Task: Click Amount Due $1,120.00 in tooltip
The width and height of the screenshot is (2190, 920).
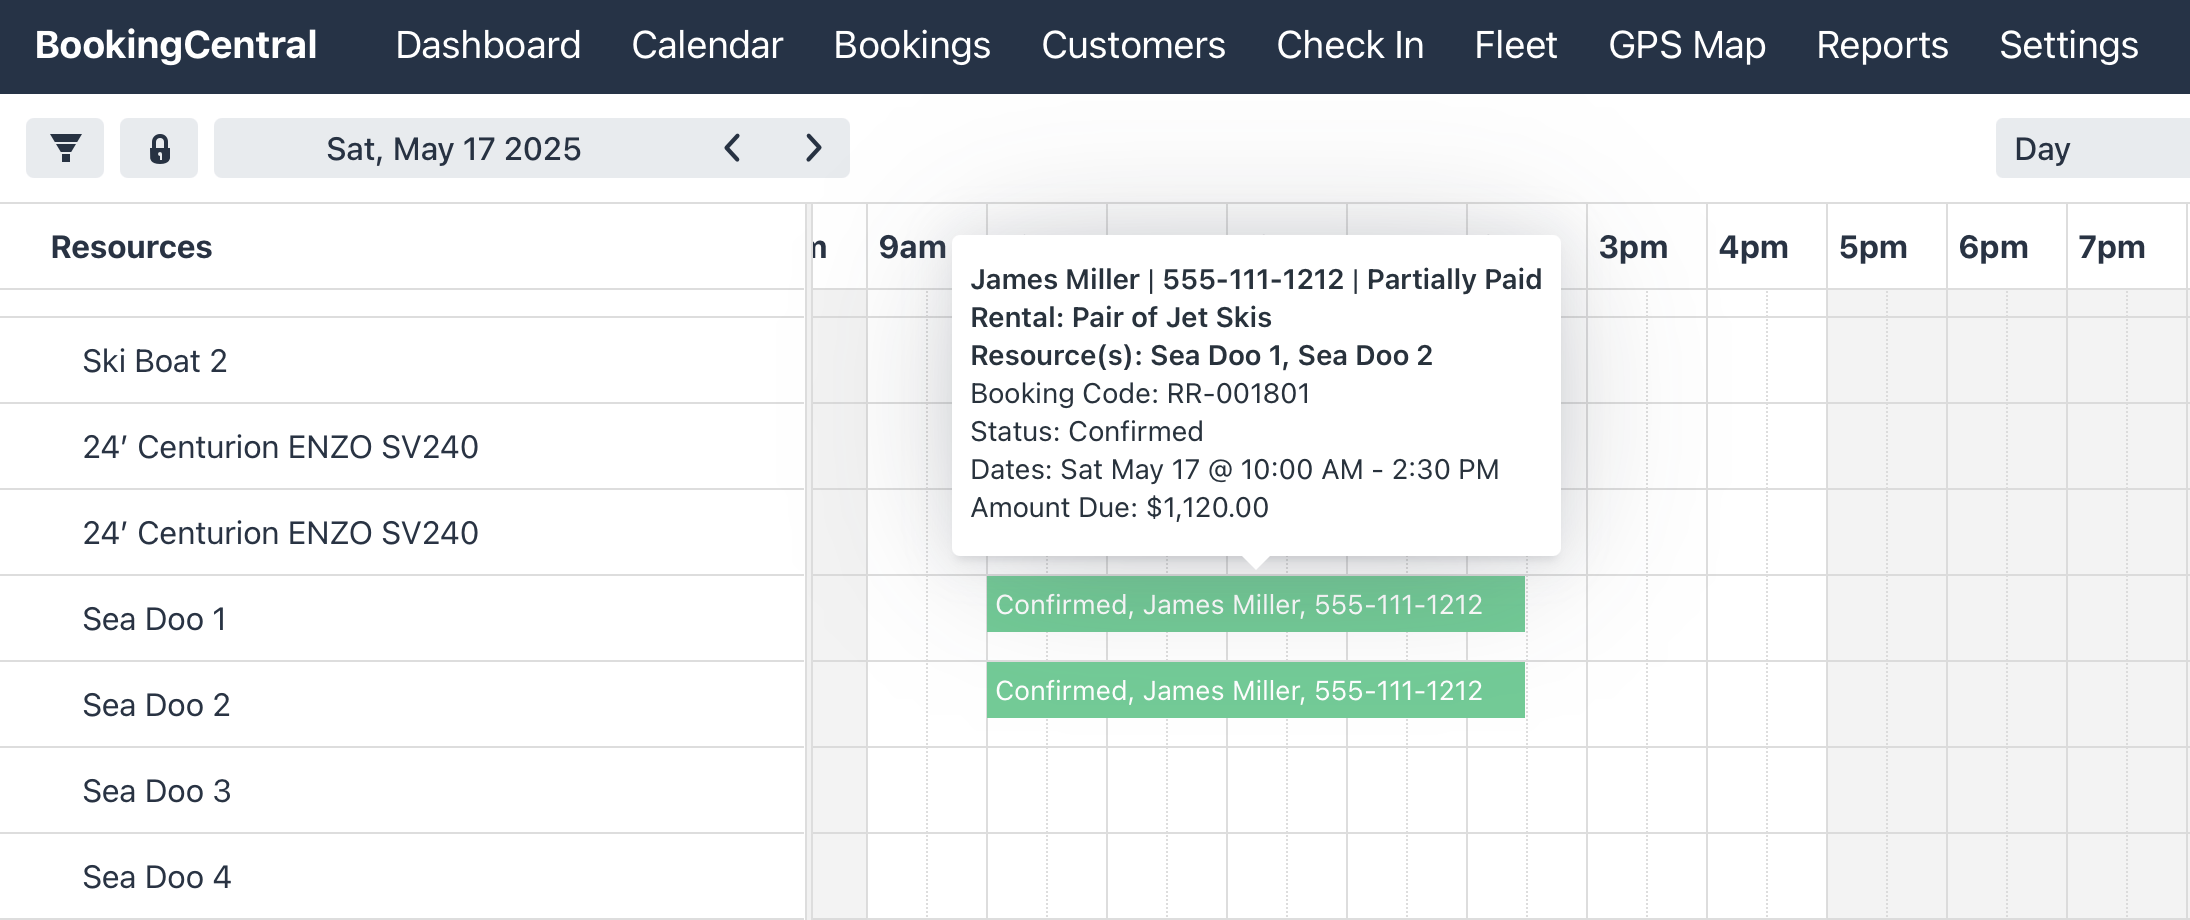Action: 1119,507
